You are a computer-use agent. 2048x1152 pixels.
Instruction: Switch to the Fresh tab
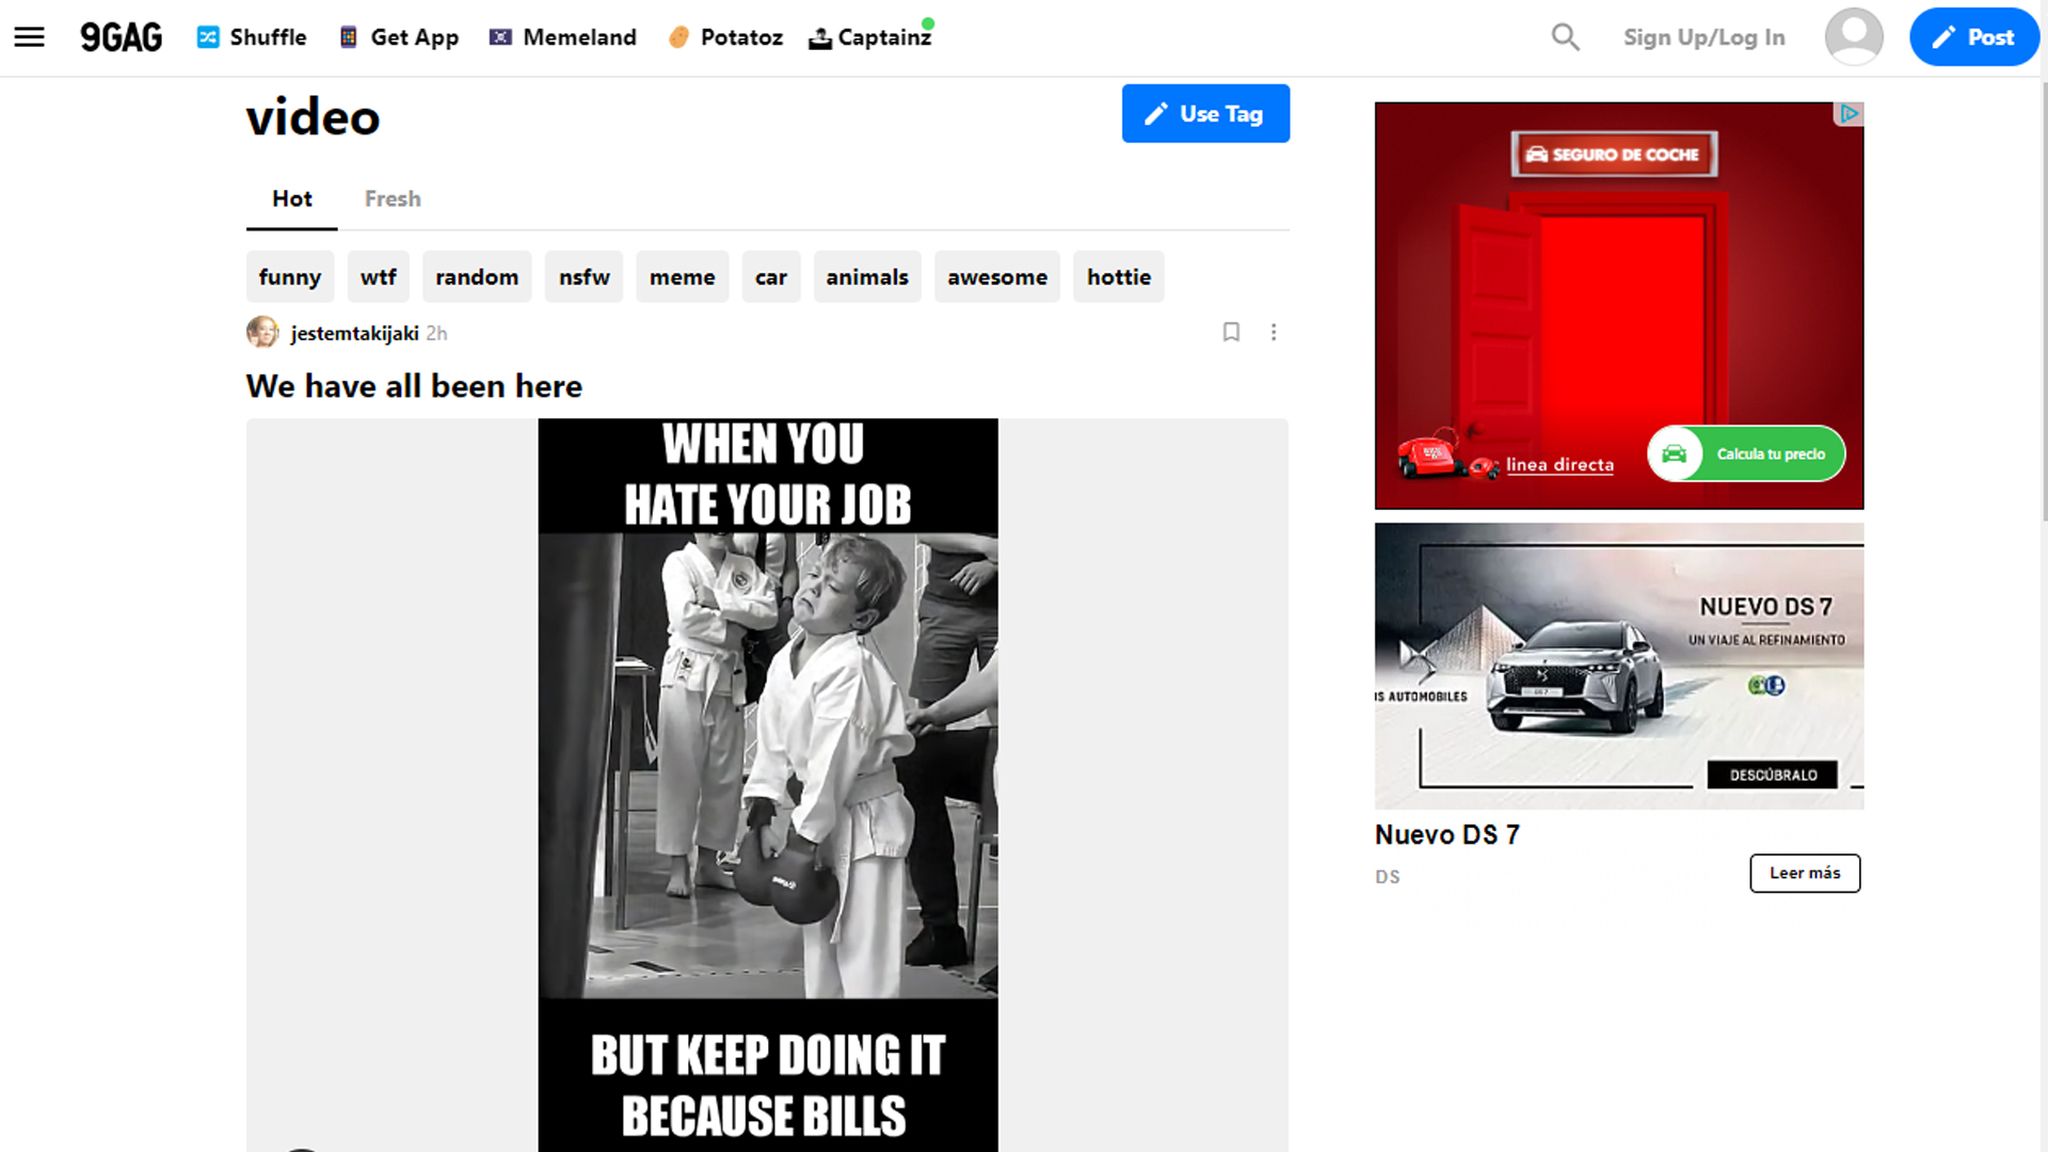pos(392,199)
